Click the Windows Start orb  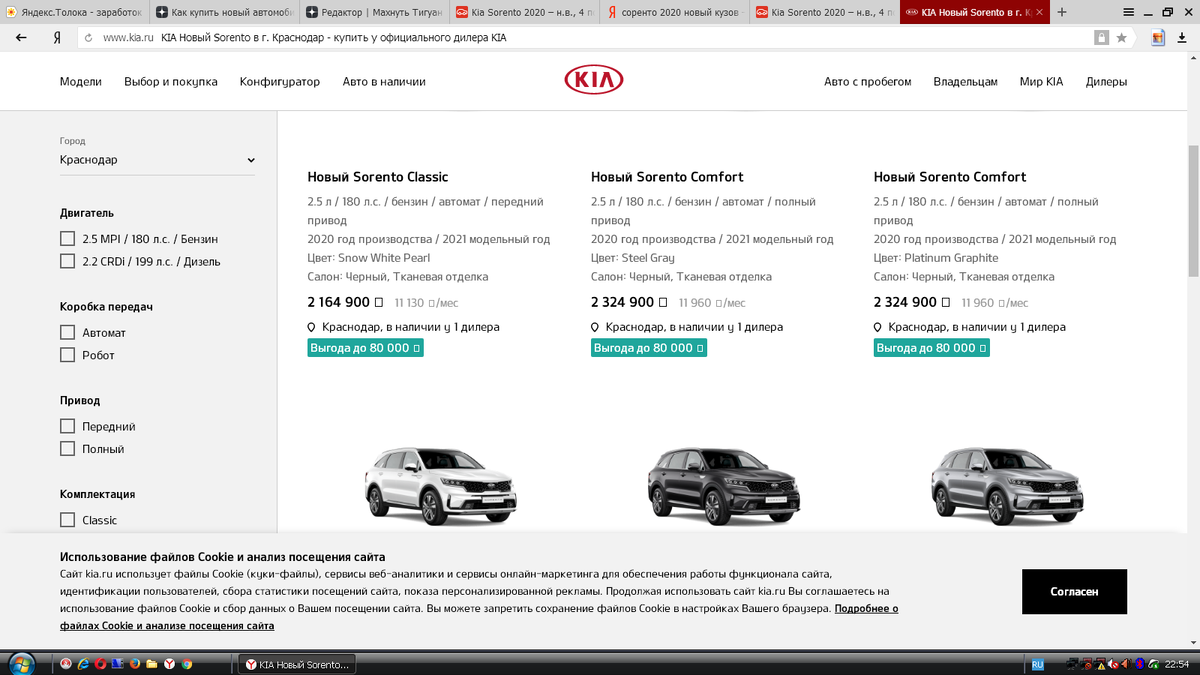[21, 663]
